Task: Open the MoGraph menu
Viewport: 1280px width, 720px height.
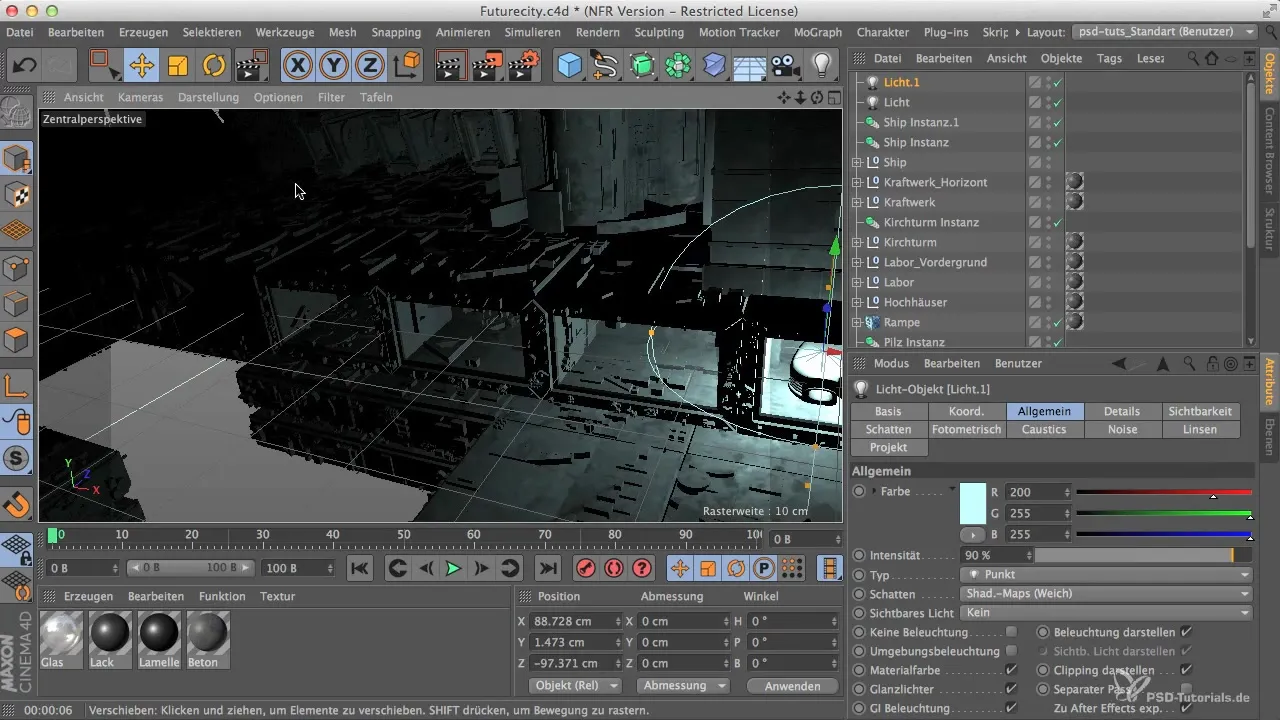Action: [817, 32]
